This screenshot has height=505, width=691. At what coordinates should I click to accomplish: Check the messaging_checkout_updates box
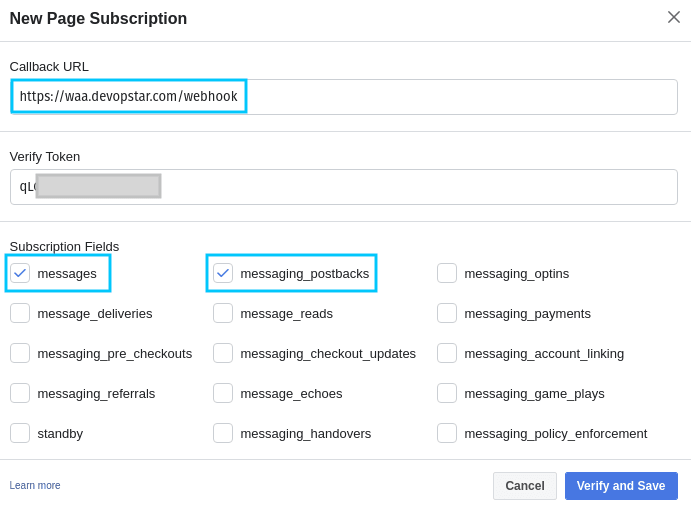(223, 353)
